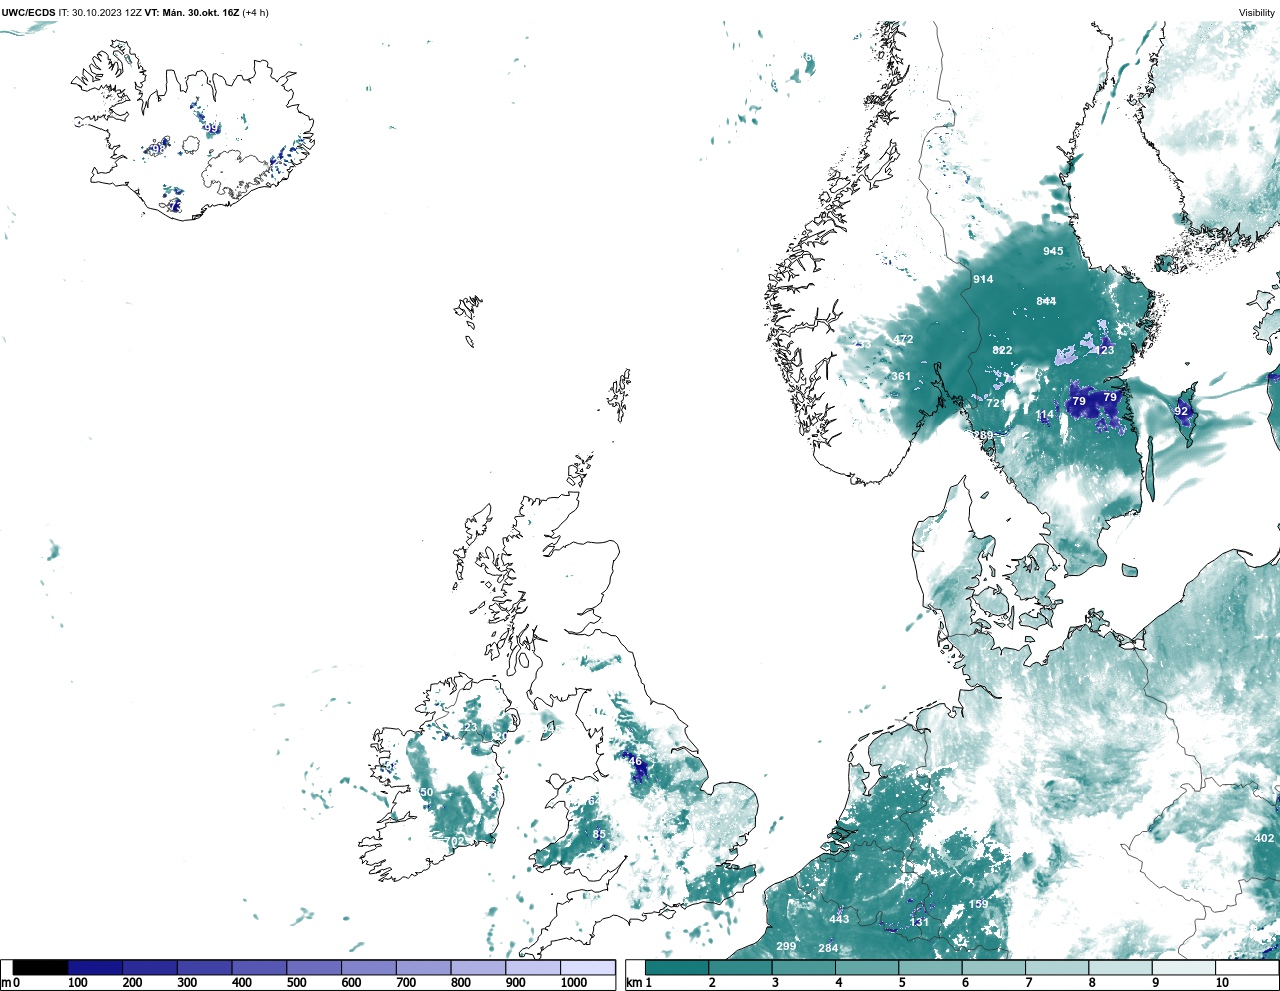Image resolution: width=1280 pixels, height=991 pixels.
Task: Select the near-white swatch between km 9 and 10
Action: [1184, 967]
